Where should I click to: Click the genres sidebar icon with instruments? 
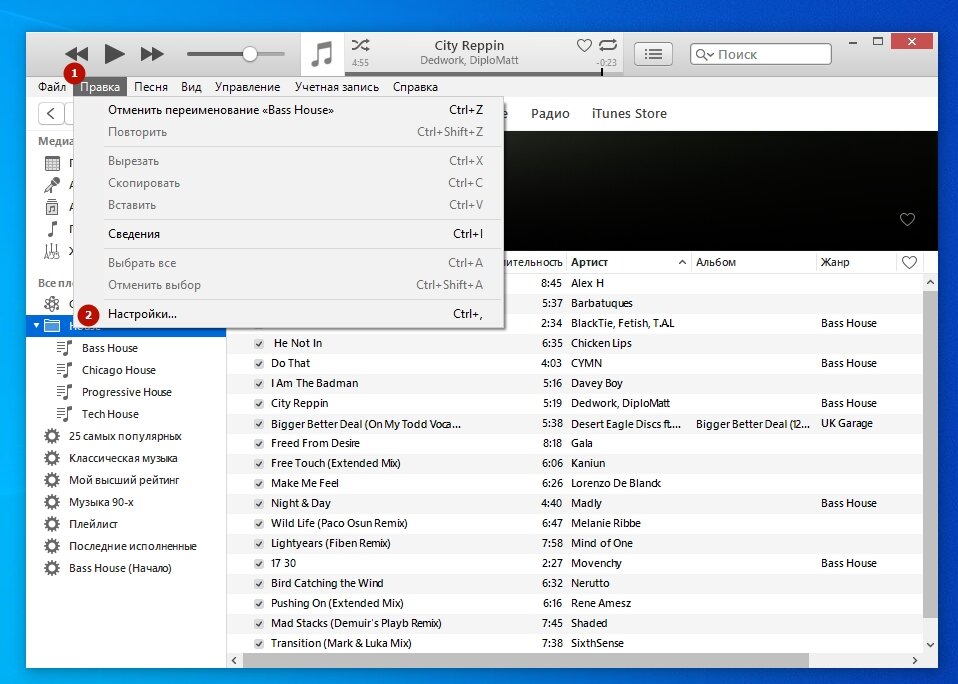pos(52,251)
